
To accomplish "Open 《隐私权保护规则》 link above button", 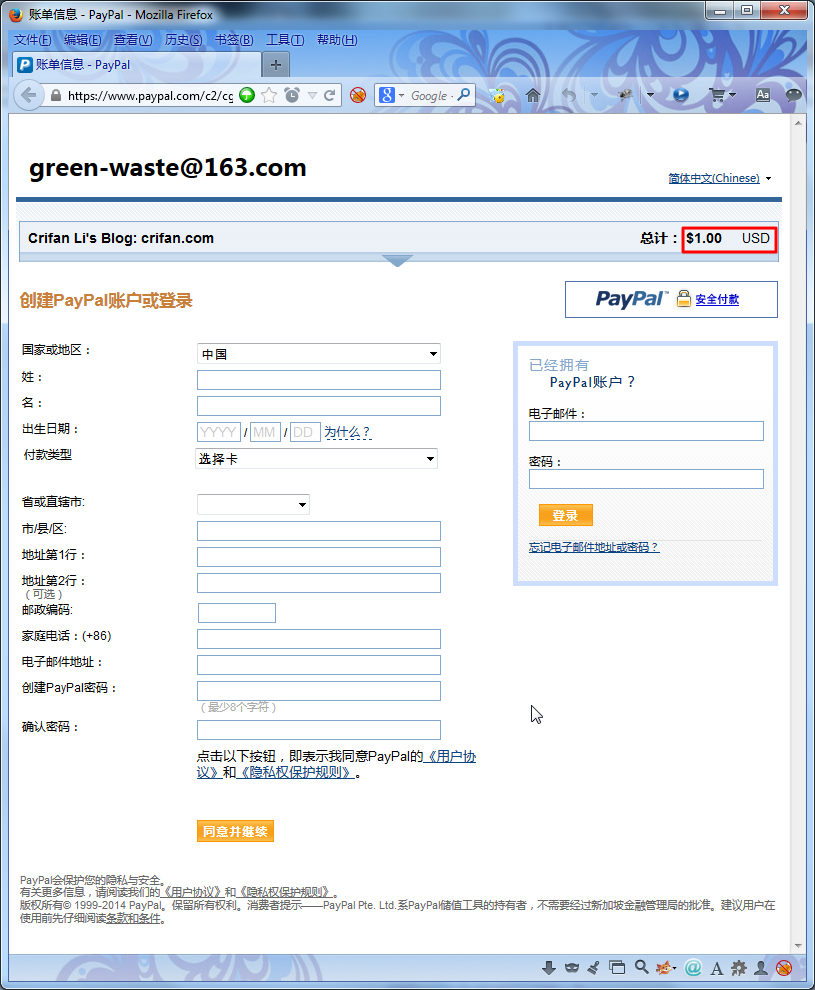I will coord(295,772).
